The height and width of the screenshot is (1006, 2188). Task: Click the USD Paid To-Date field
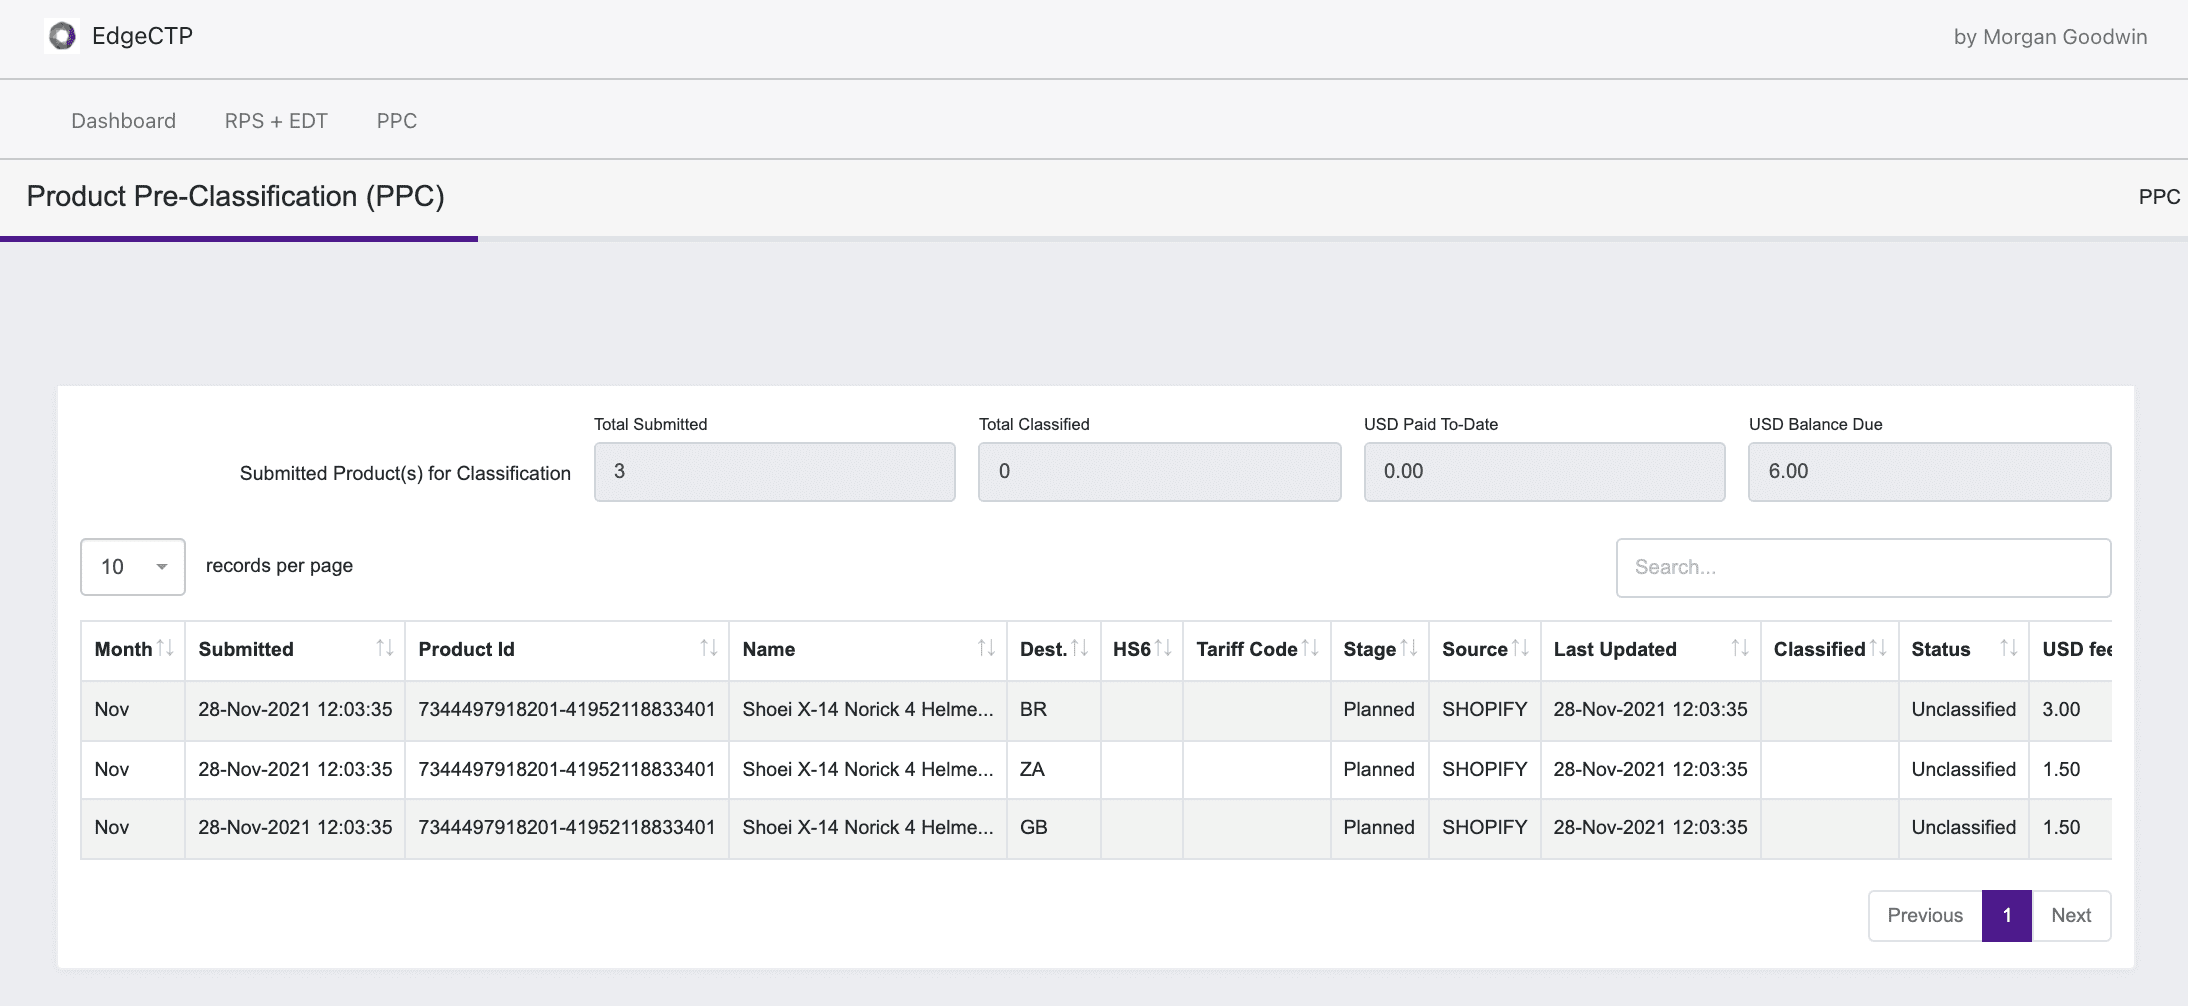click(1545, 472)
